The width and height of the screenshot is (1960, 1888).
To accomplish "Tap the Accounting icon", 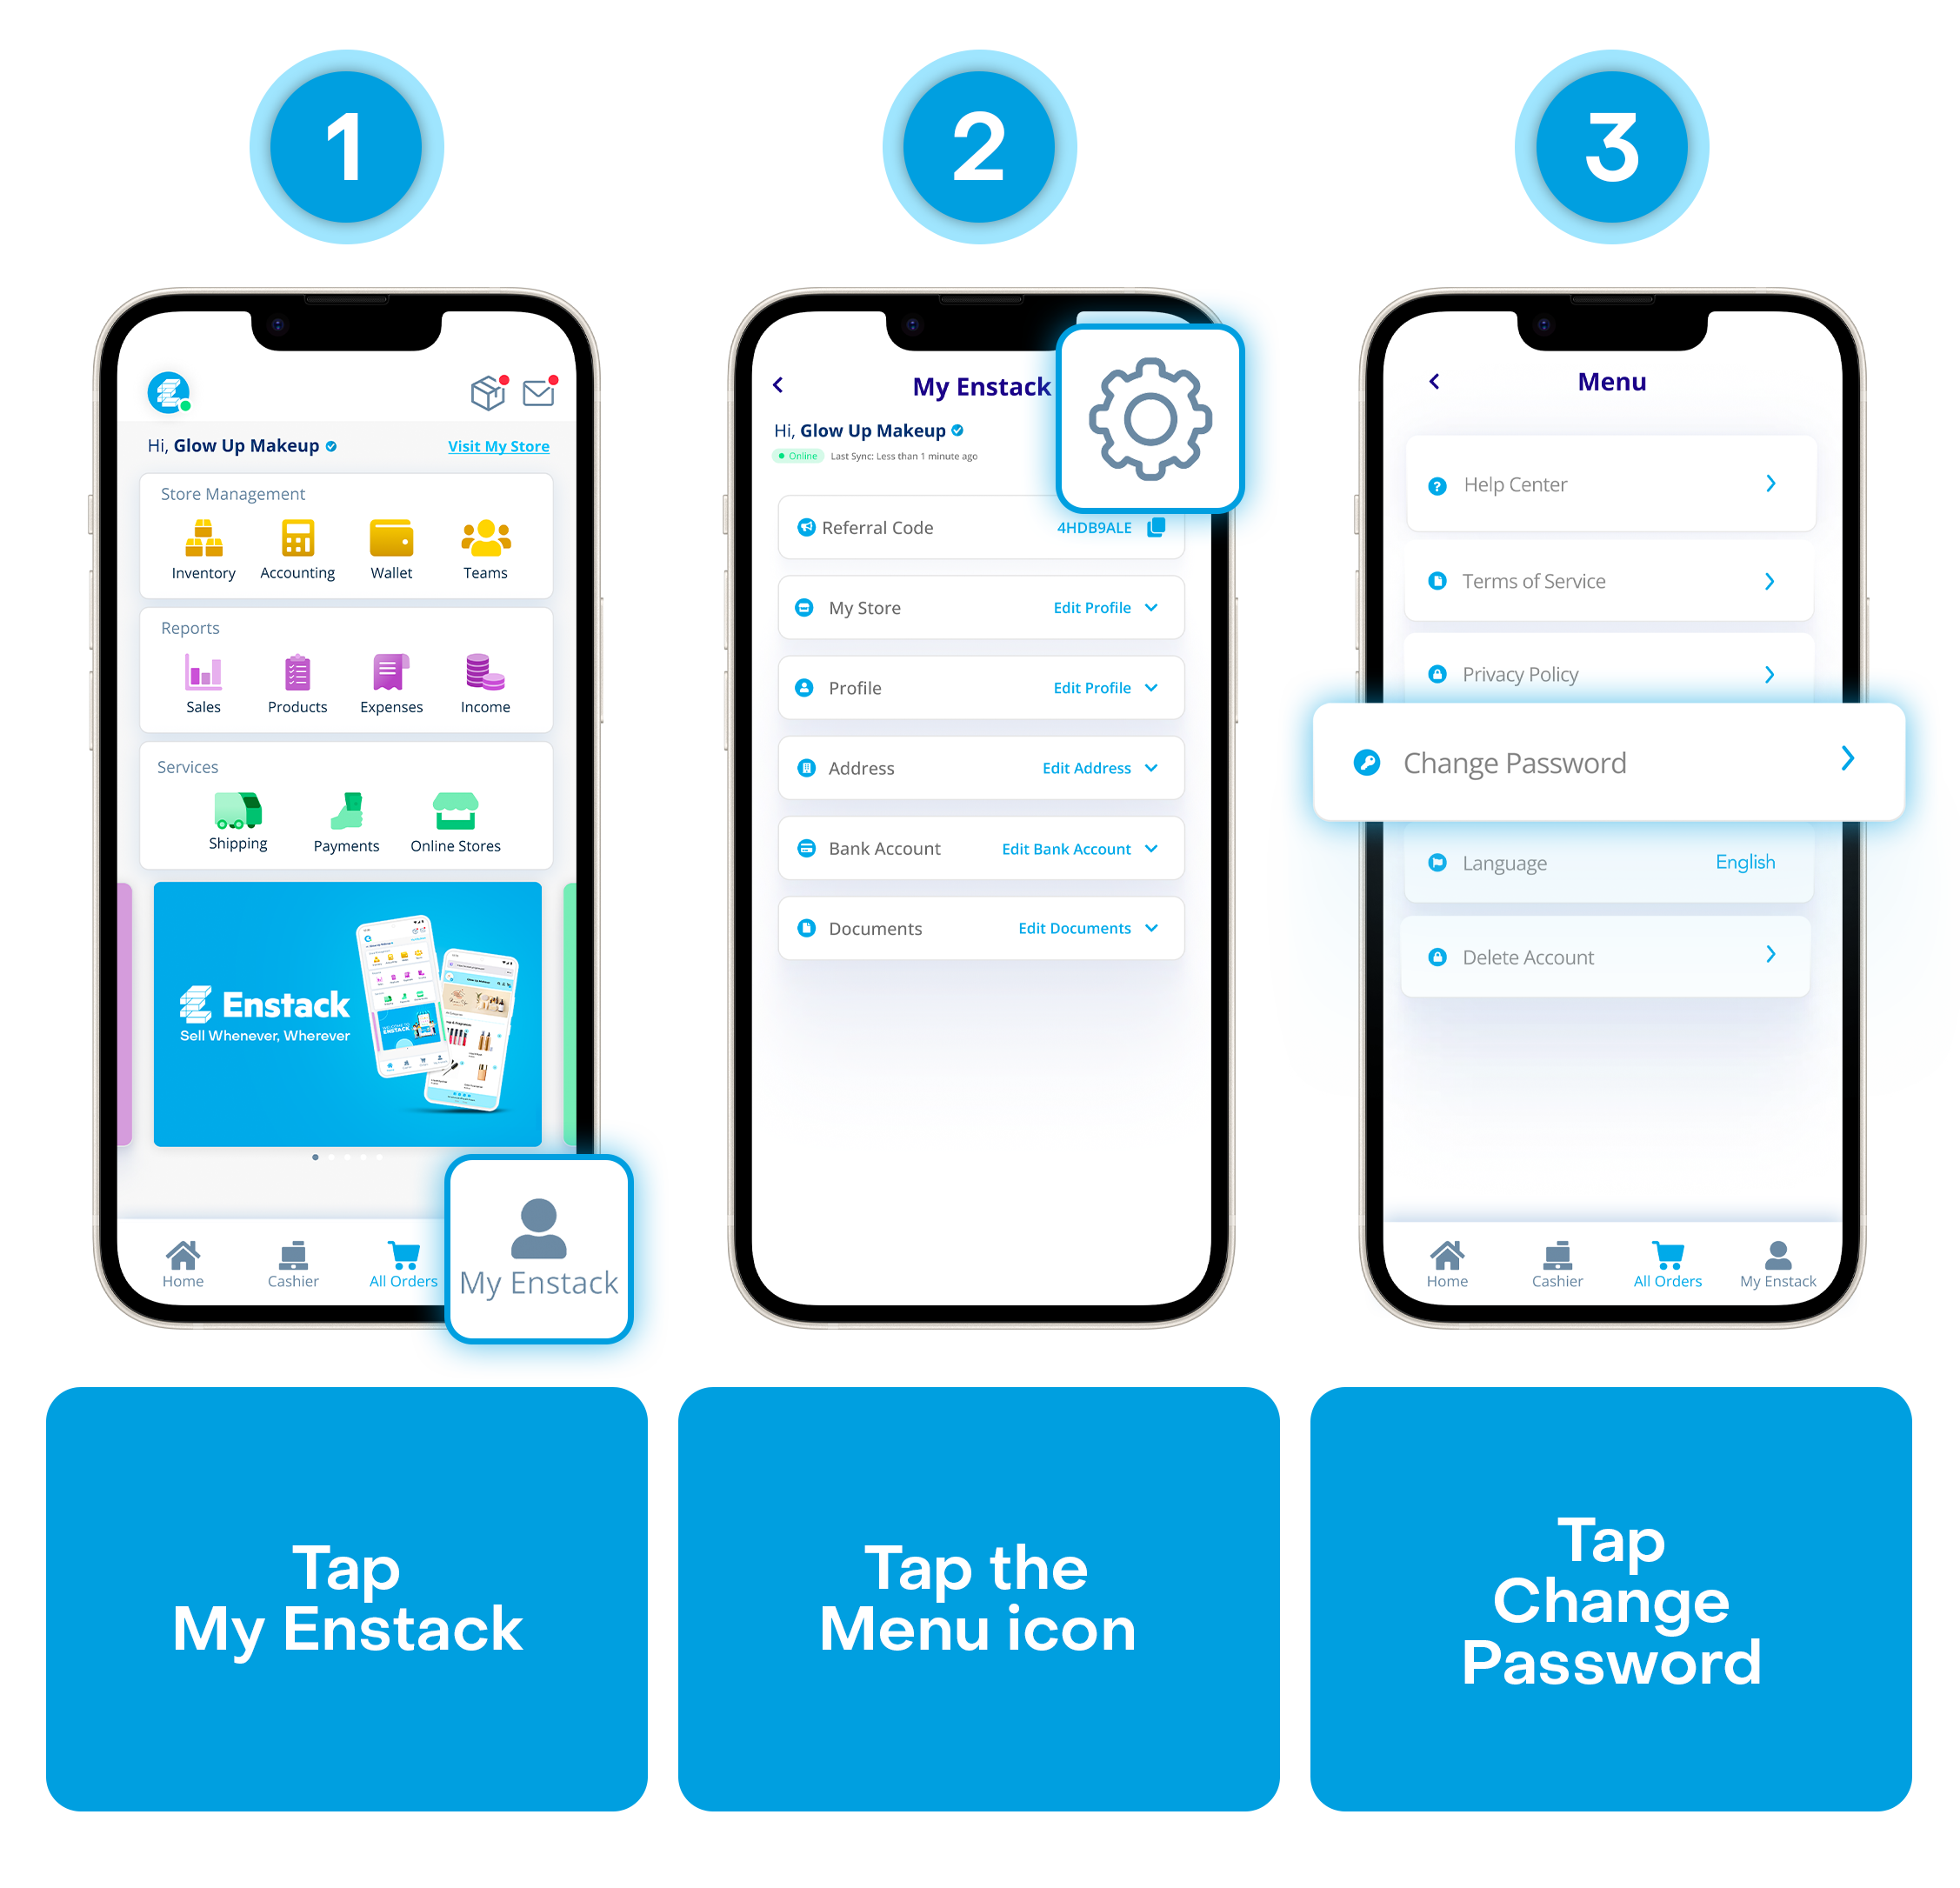I will coord(296,562).
